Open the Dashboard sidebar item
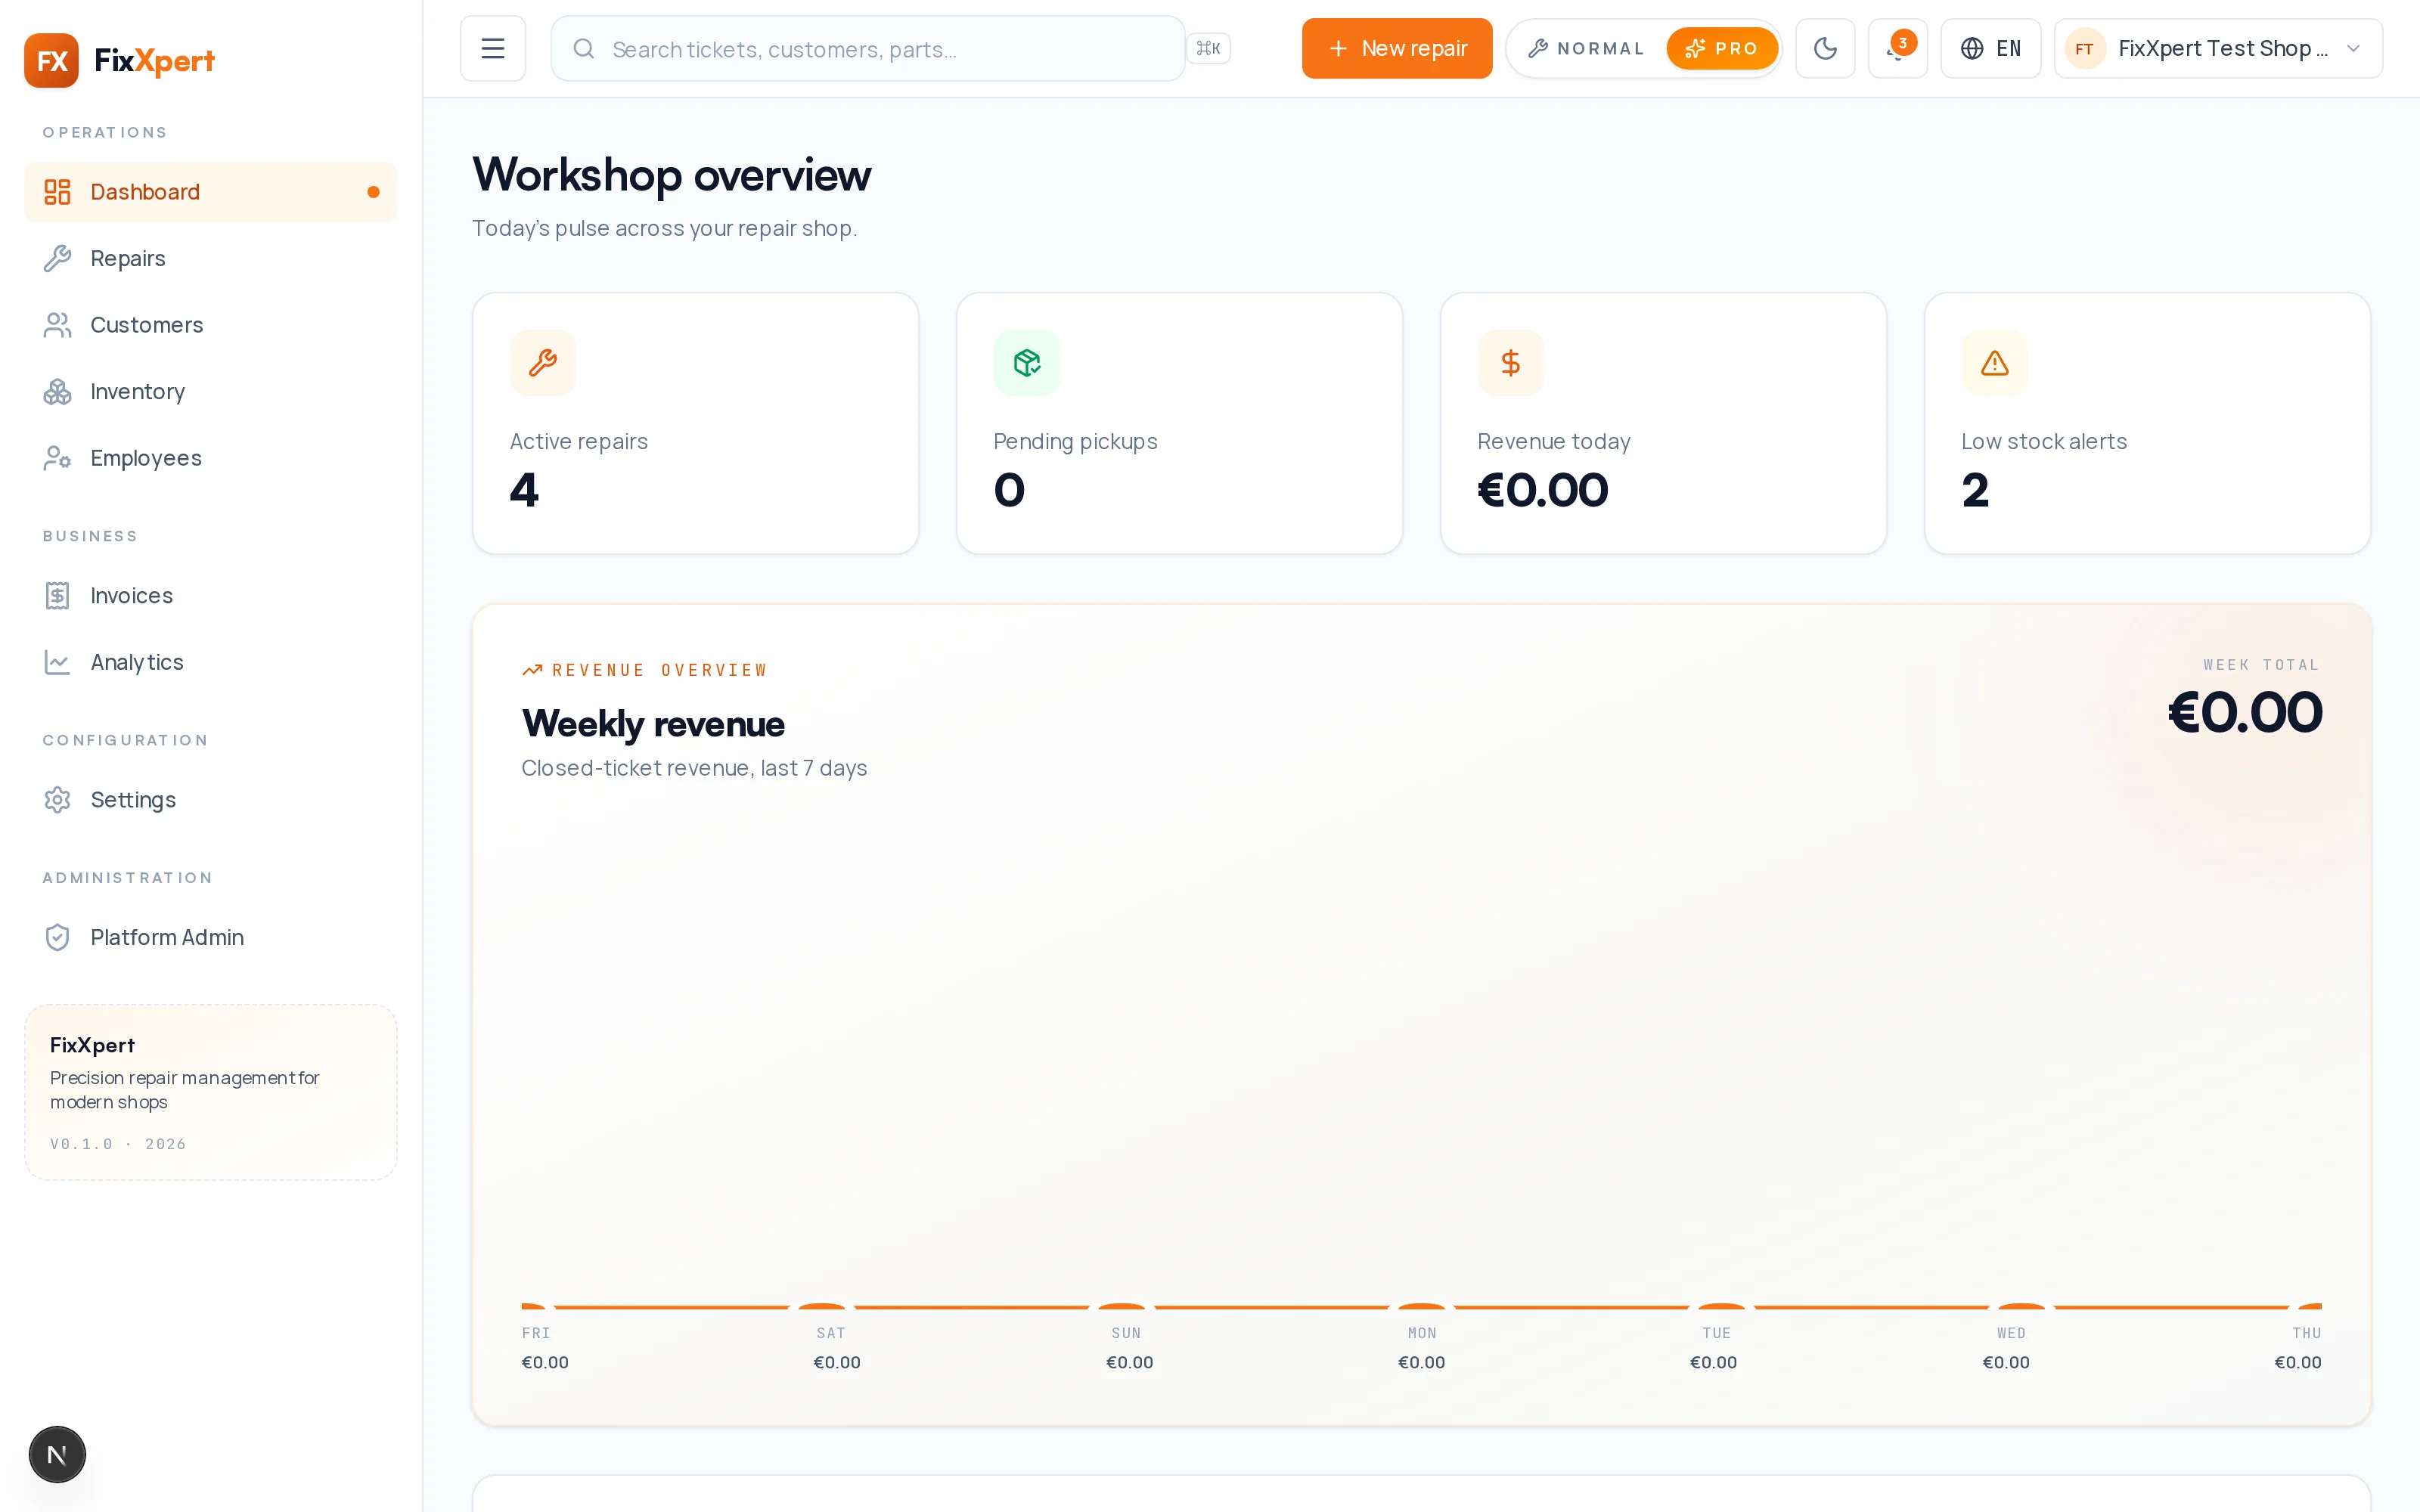Viewport: 2420px width, 1512px height. click(x=211, y=192)
